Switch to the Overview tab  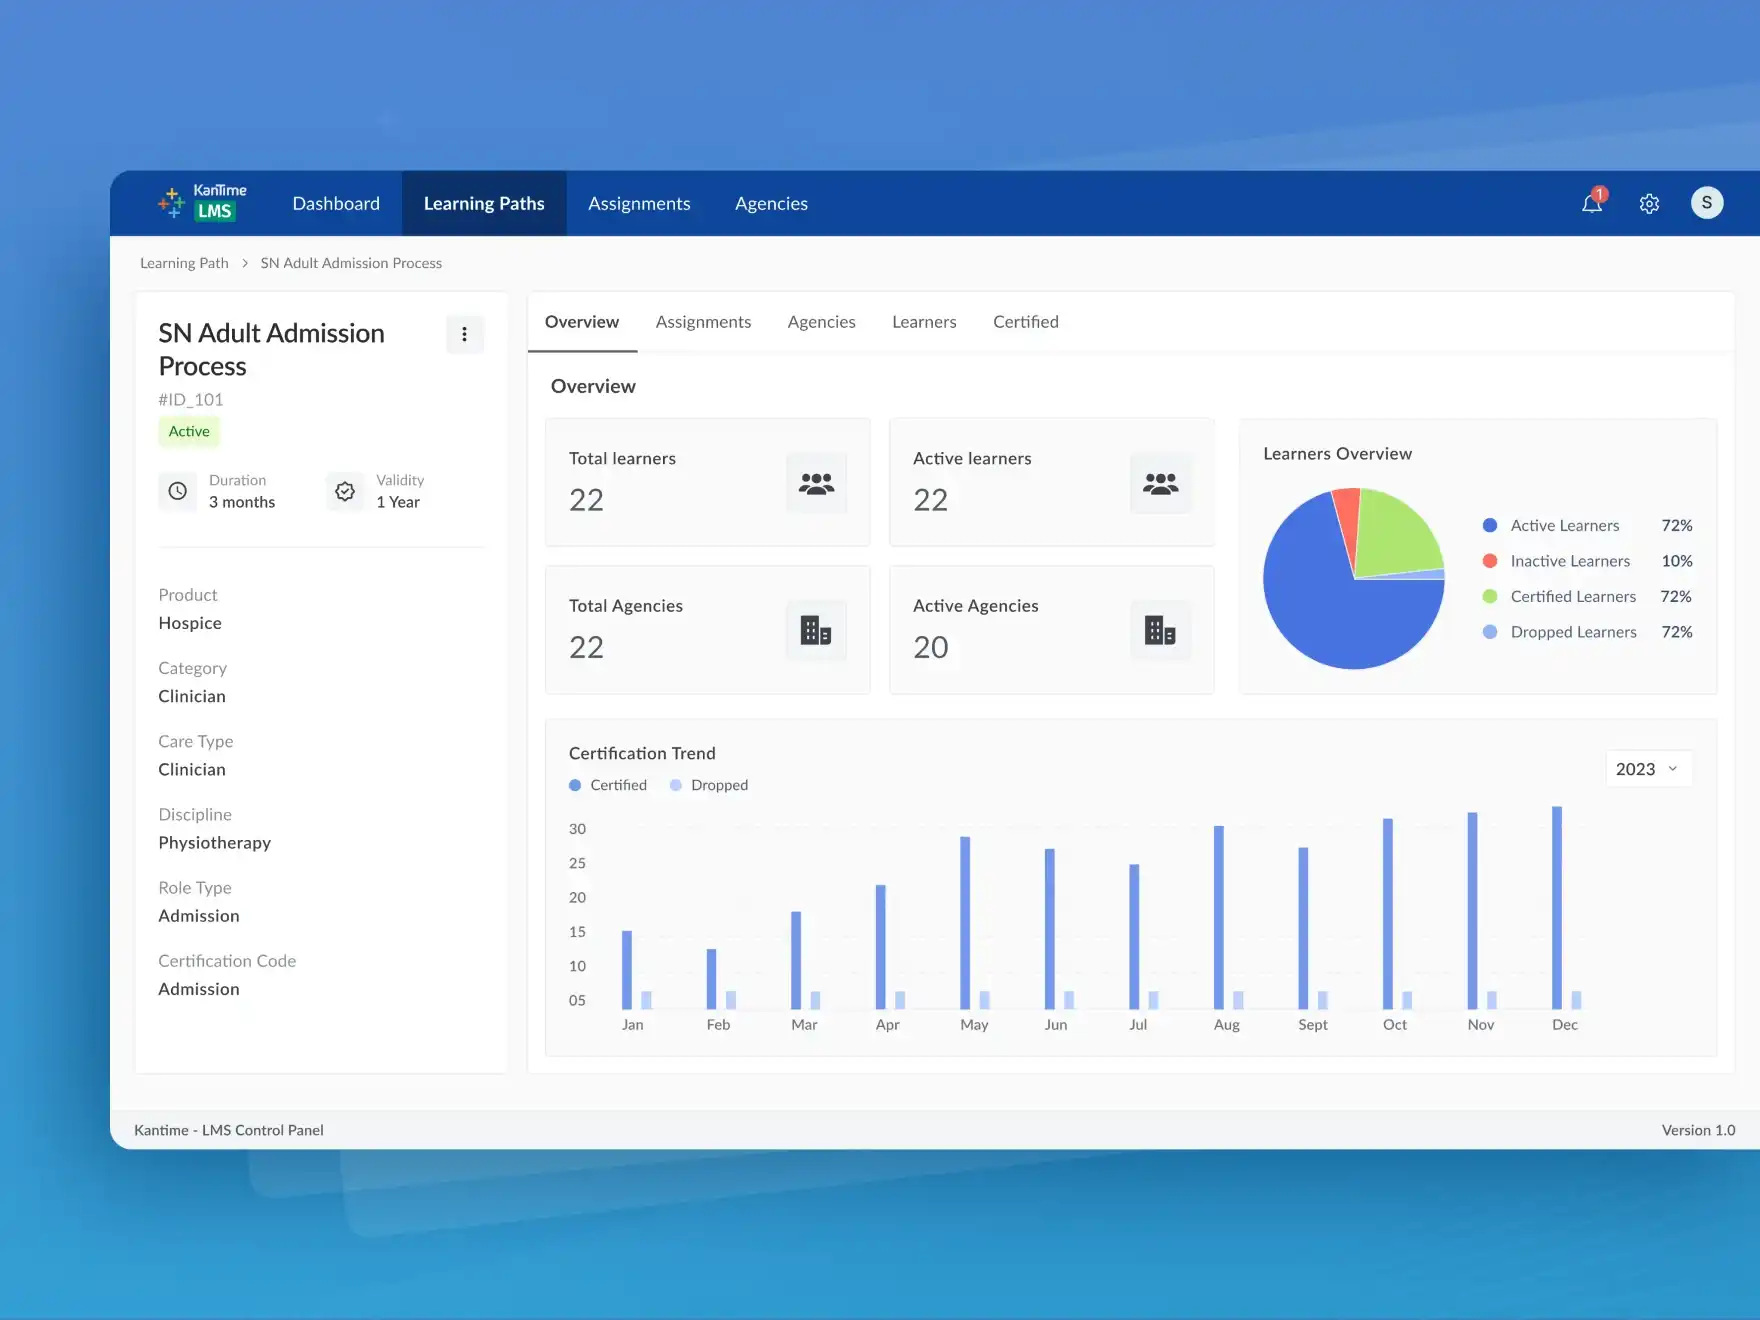click(x=582, y=322)
